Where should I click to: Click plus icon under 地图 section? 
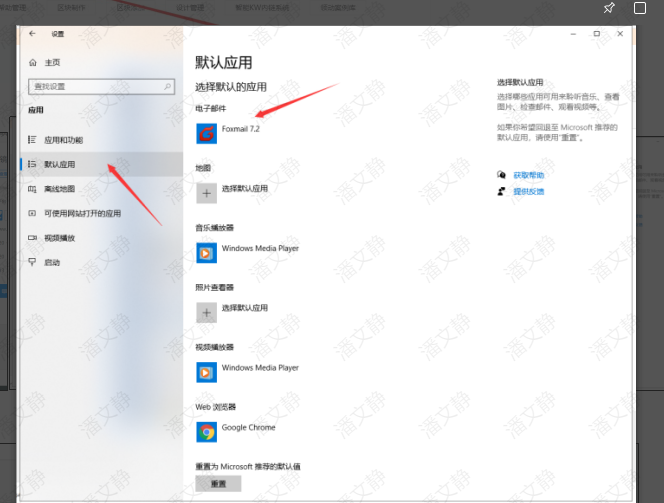[207, 193]
